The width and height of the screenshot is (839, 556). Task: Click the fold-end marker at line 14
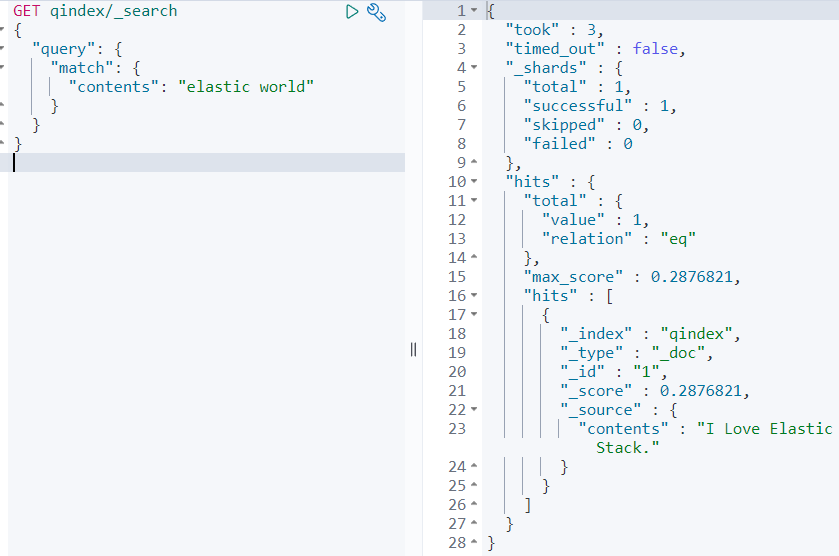(474, 257)
